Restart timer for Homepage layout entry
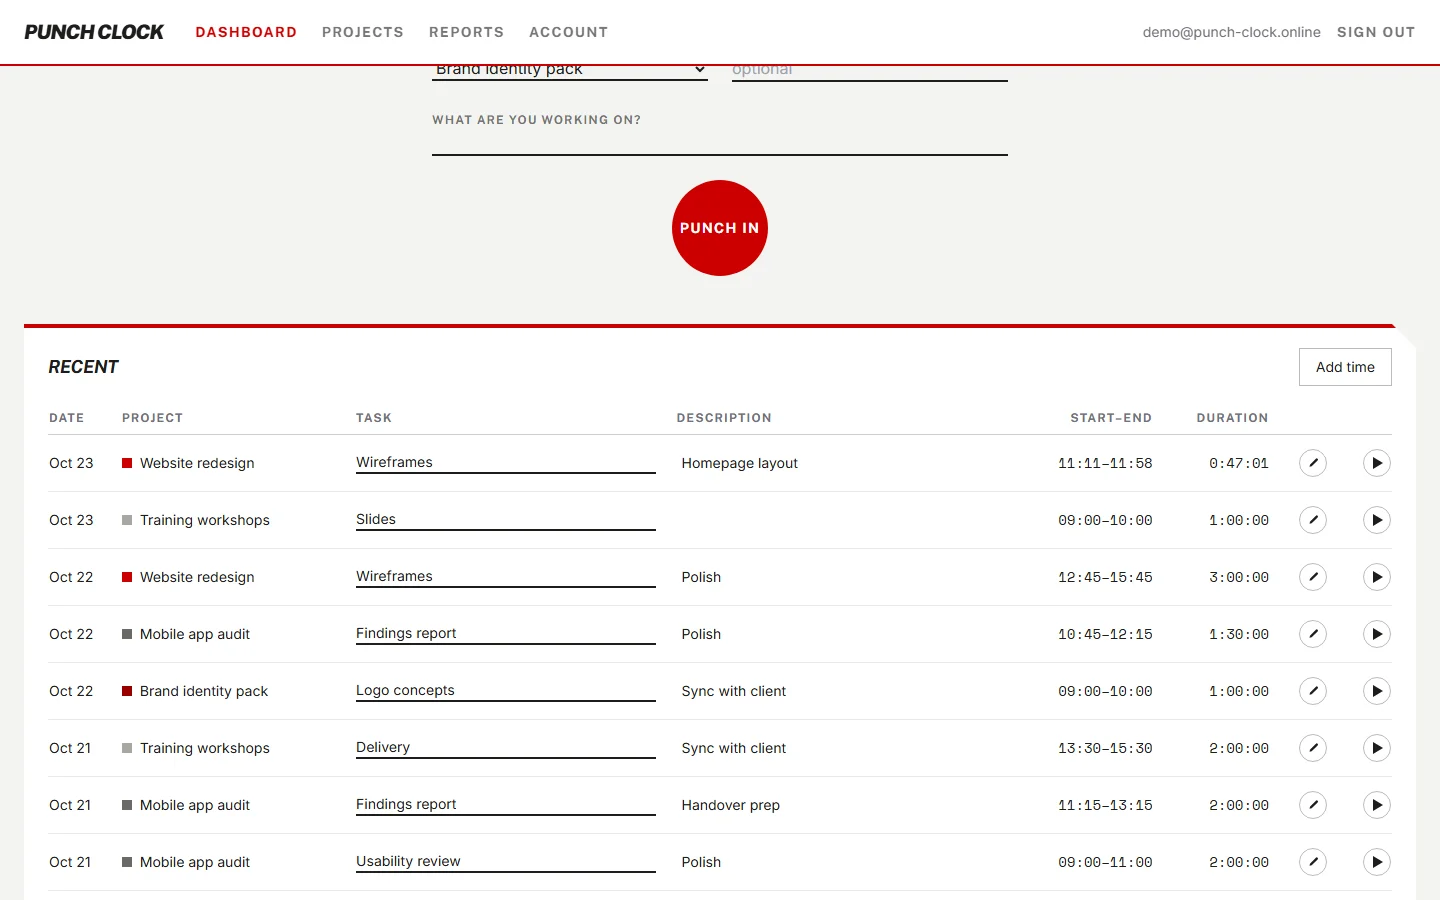Viewport: 1440px width, 900px height. point(1377,463)
